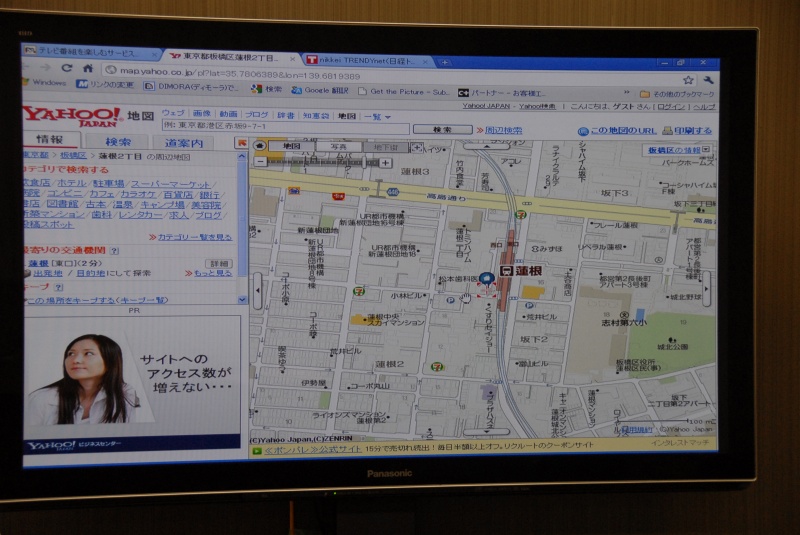Click the 蓮根 station icon on map
This screenshot has width=800, height=535.
506,271
